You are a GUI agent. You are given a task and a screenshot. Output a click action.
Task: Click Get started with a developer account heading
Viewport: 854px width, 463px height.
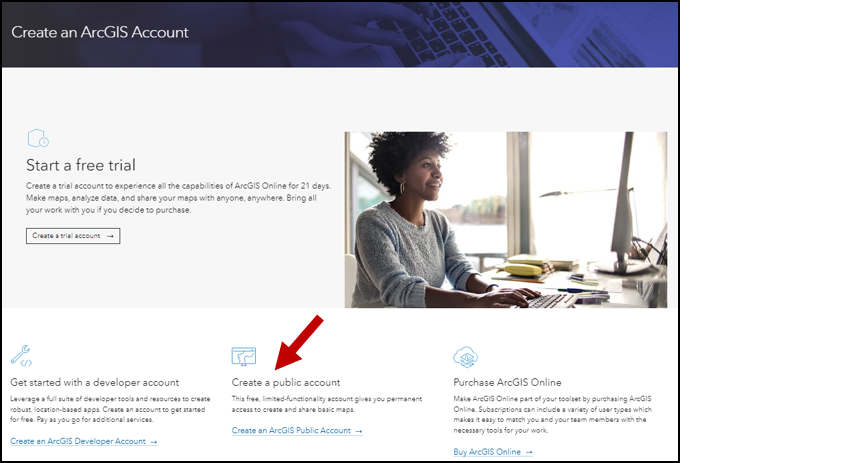(95, 382)
